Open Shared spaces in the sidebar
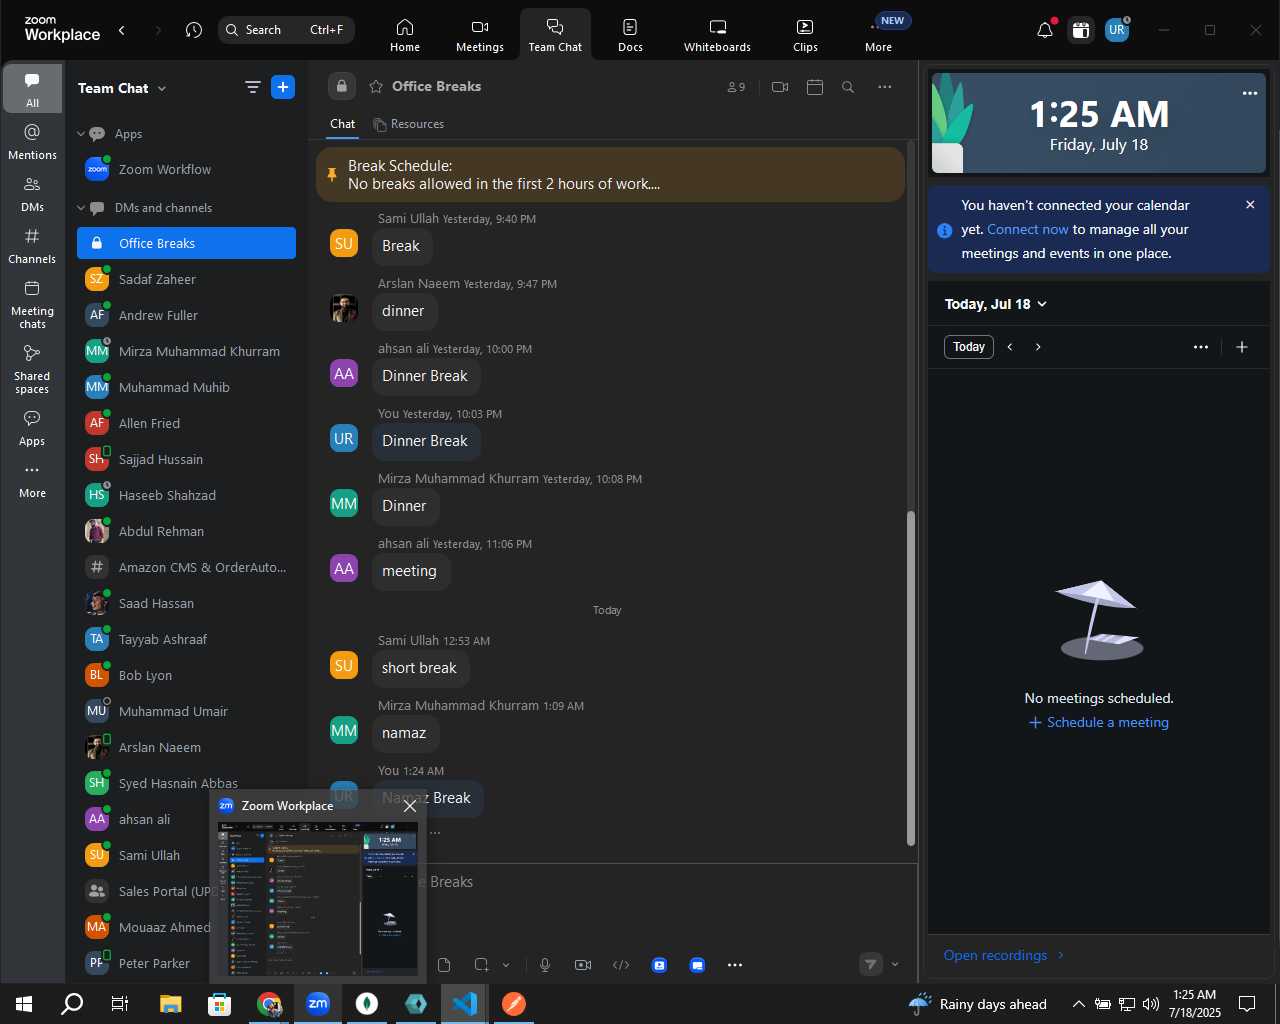Image resolution: width=1280 pixels, height=1024 pixels. (x=32, y=369)
